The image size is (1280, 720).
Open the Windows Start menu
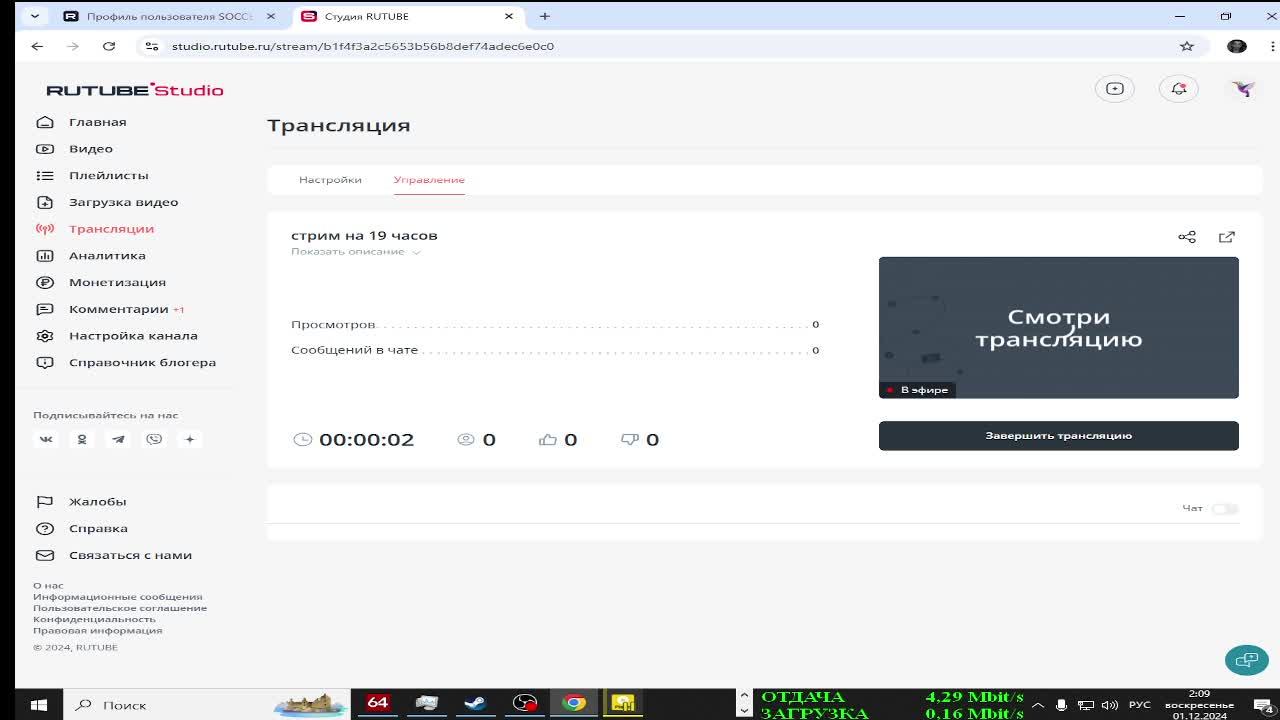tap(38, 705)
